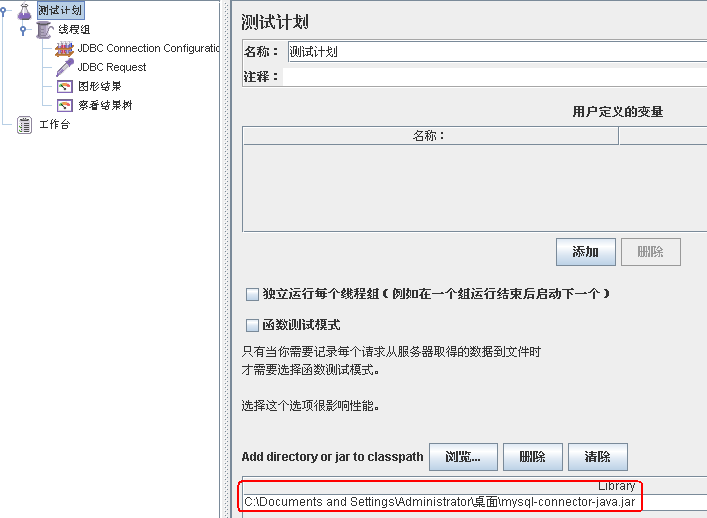Click the 名称 column header in variables table

[430, 136]
